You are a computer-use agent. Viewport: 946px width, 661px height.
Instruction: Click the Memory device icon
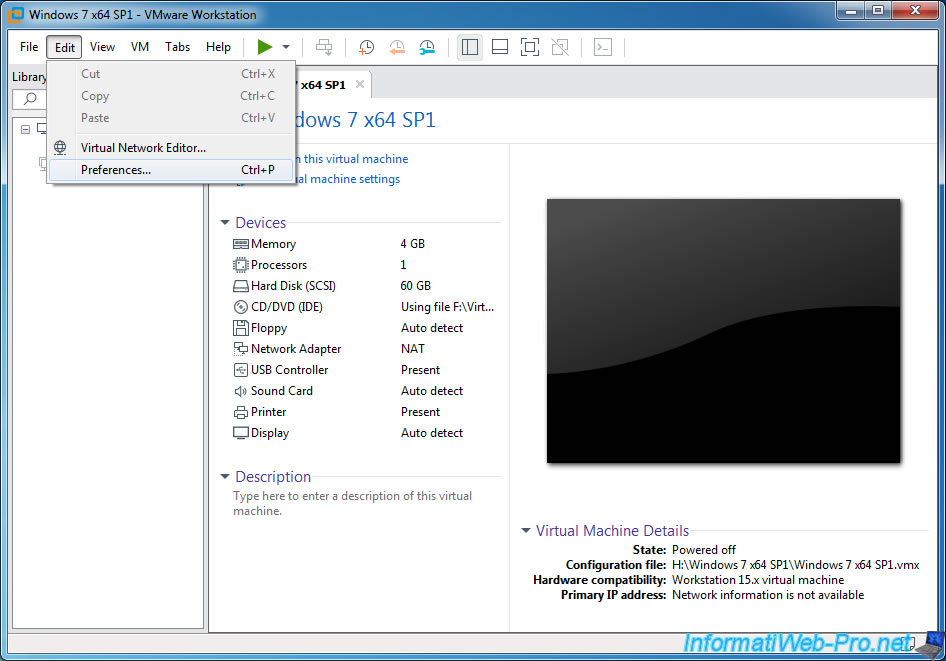click(241, 244)
